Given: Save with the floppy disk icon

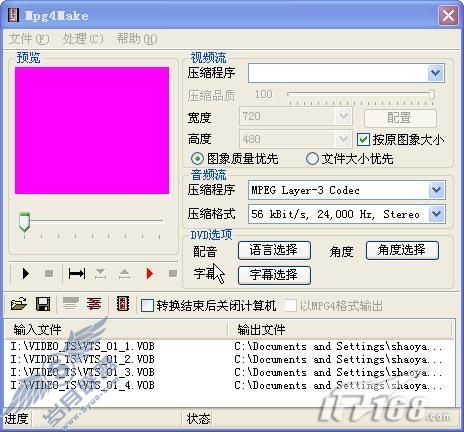Looking at the screenshot, I should pyautogui.click(x=43, y=304).
